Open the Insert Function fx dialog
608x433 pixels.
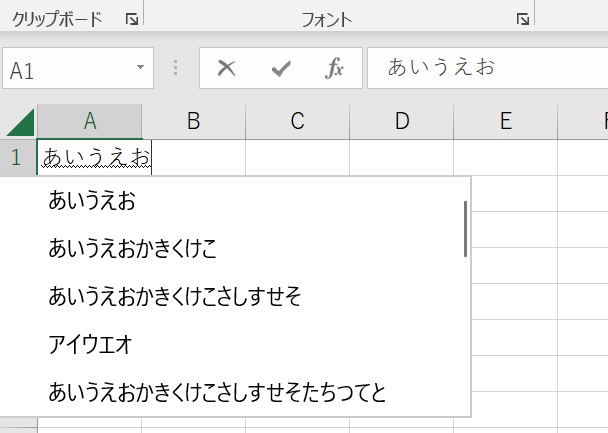[x=334, y=68]
